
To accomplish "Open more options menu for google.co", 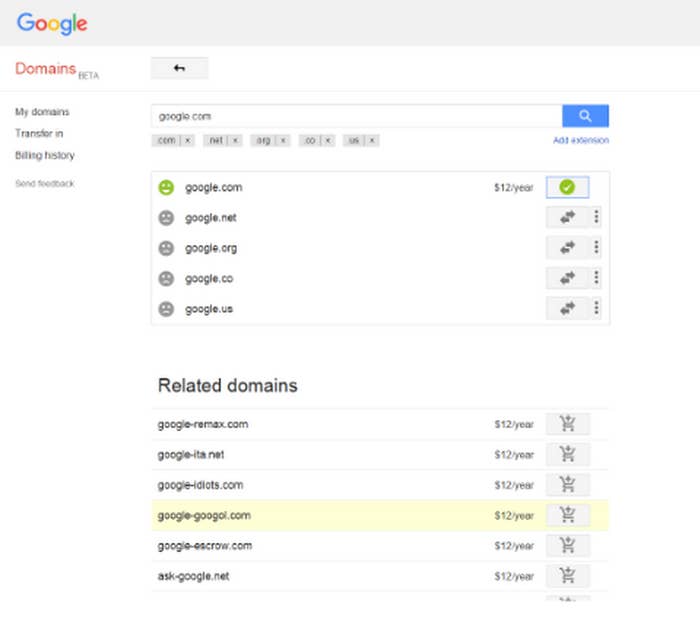I will pyautogui.click(x=596, y=278).
